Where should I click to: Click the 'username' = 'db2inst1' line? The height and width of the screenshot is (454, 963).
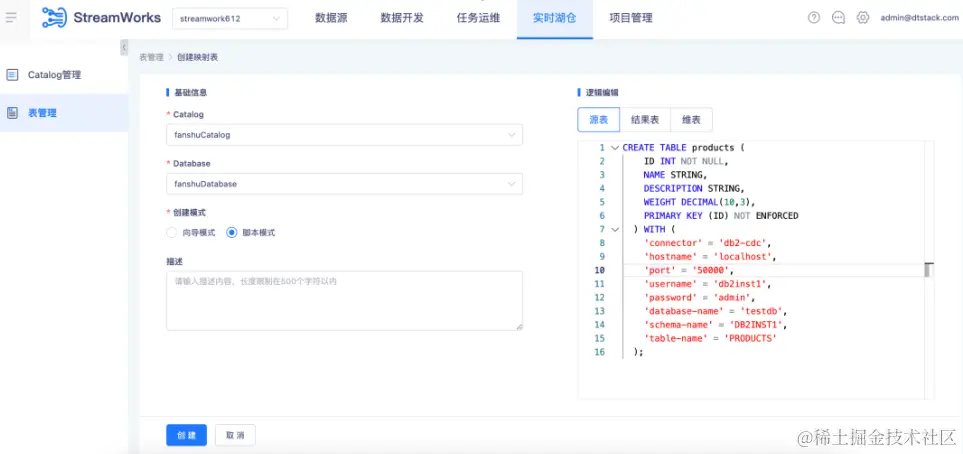(x=707, y=284)
